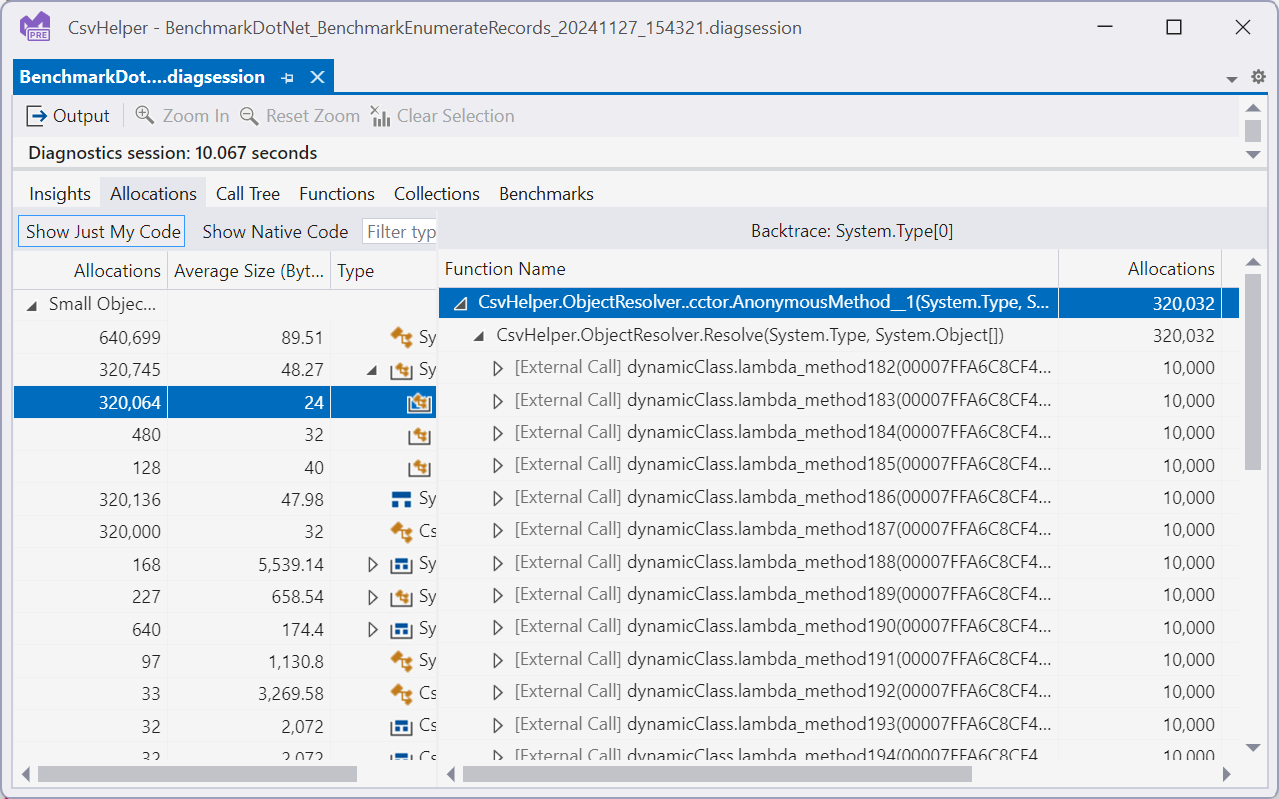Select the lambda_method186 row
Image resolution: width=1279 pixels, height=799 pixels.
[x=839, y=498]
